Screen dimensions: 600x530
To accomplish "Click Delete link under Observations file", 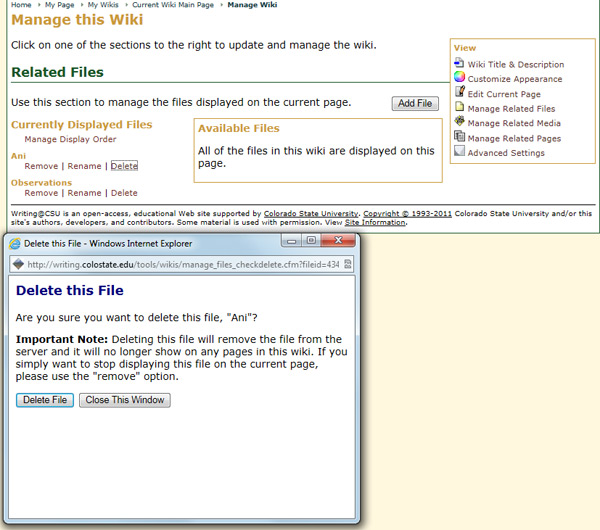I will [124, 193].
